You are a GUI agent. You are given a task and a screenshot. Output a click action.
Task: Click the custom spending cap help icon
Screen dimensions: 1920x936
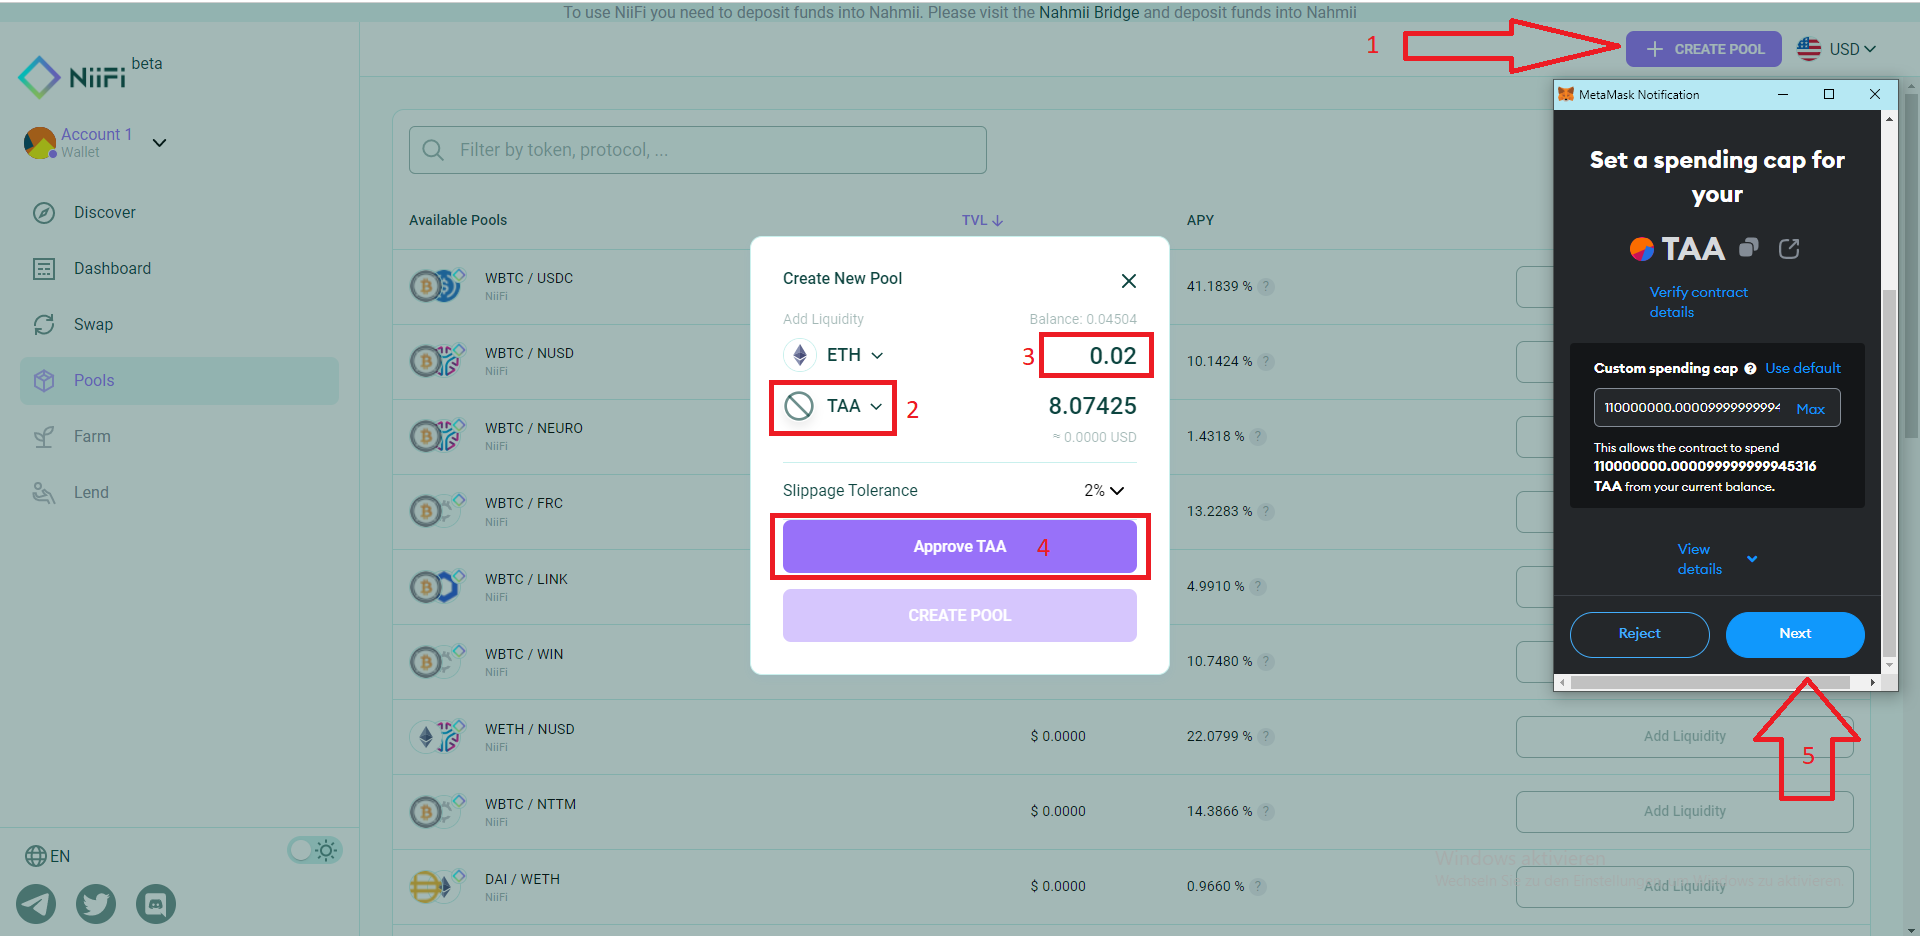1750,368
